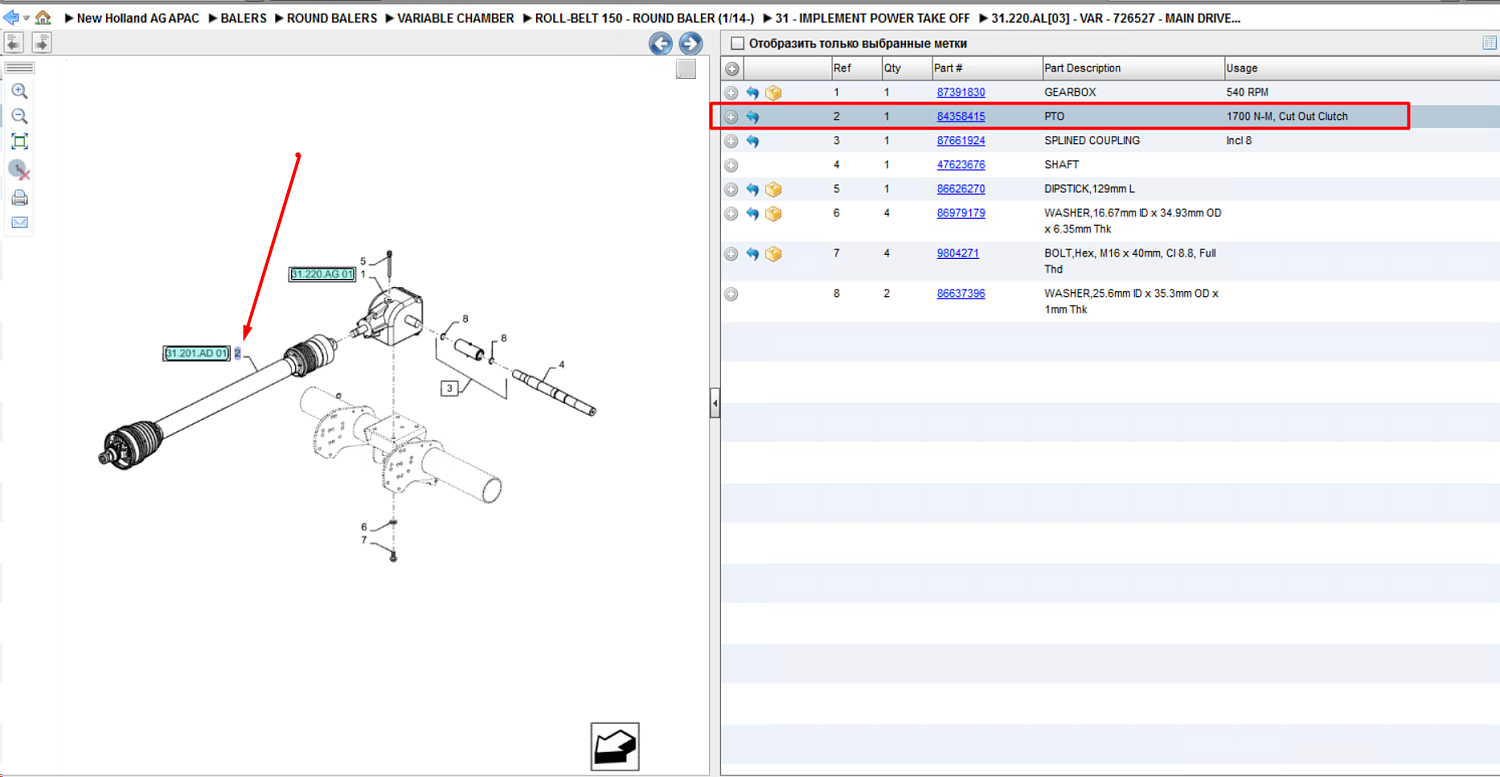1500x777 pixels.
Task: Click the fit-to-window diagram icon
Action: pos(19,141)
